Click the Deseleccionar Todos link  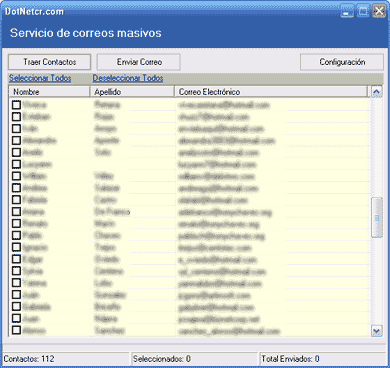[x=128, y=78]
